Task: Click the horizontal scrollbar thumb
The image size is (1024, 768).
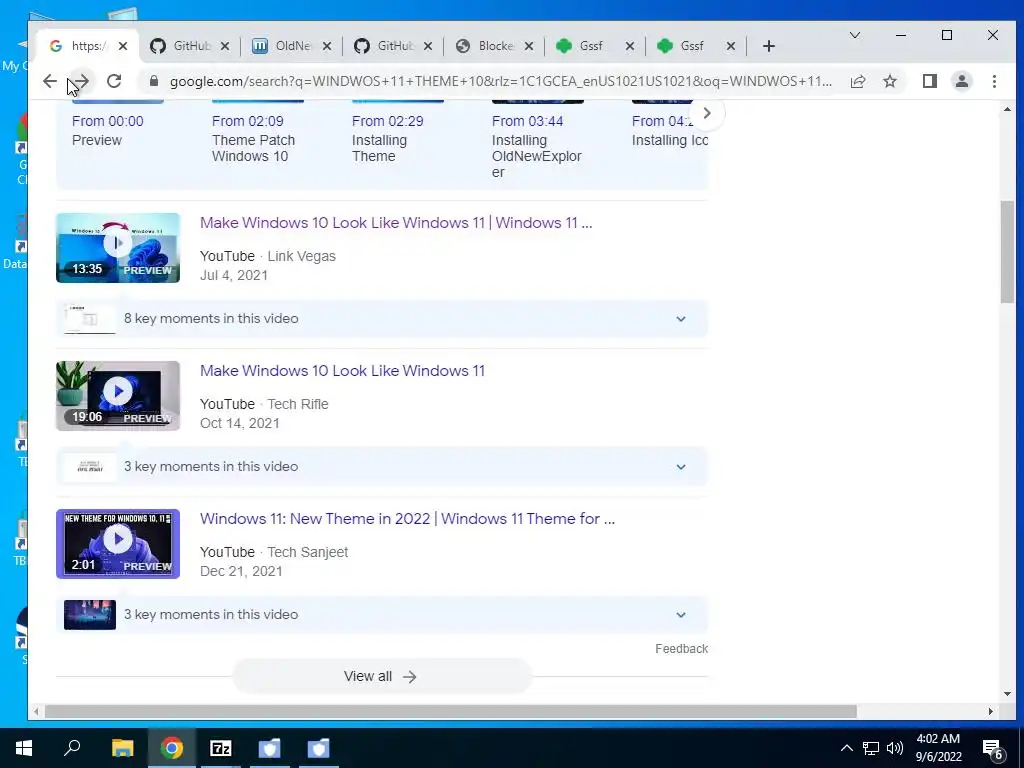Action: click(451, 711)
